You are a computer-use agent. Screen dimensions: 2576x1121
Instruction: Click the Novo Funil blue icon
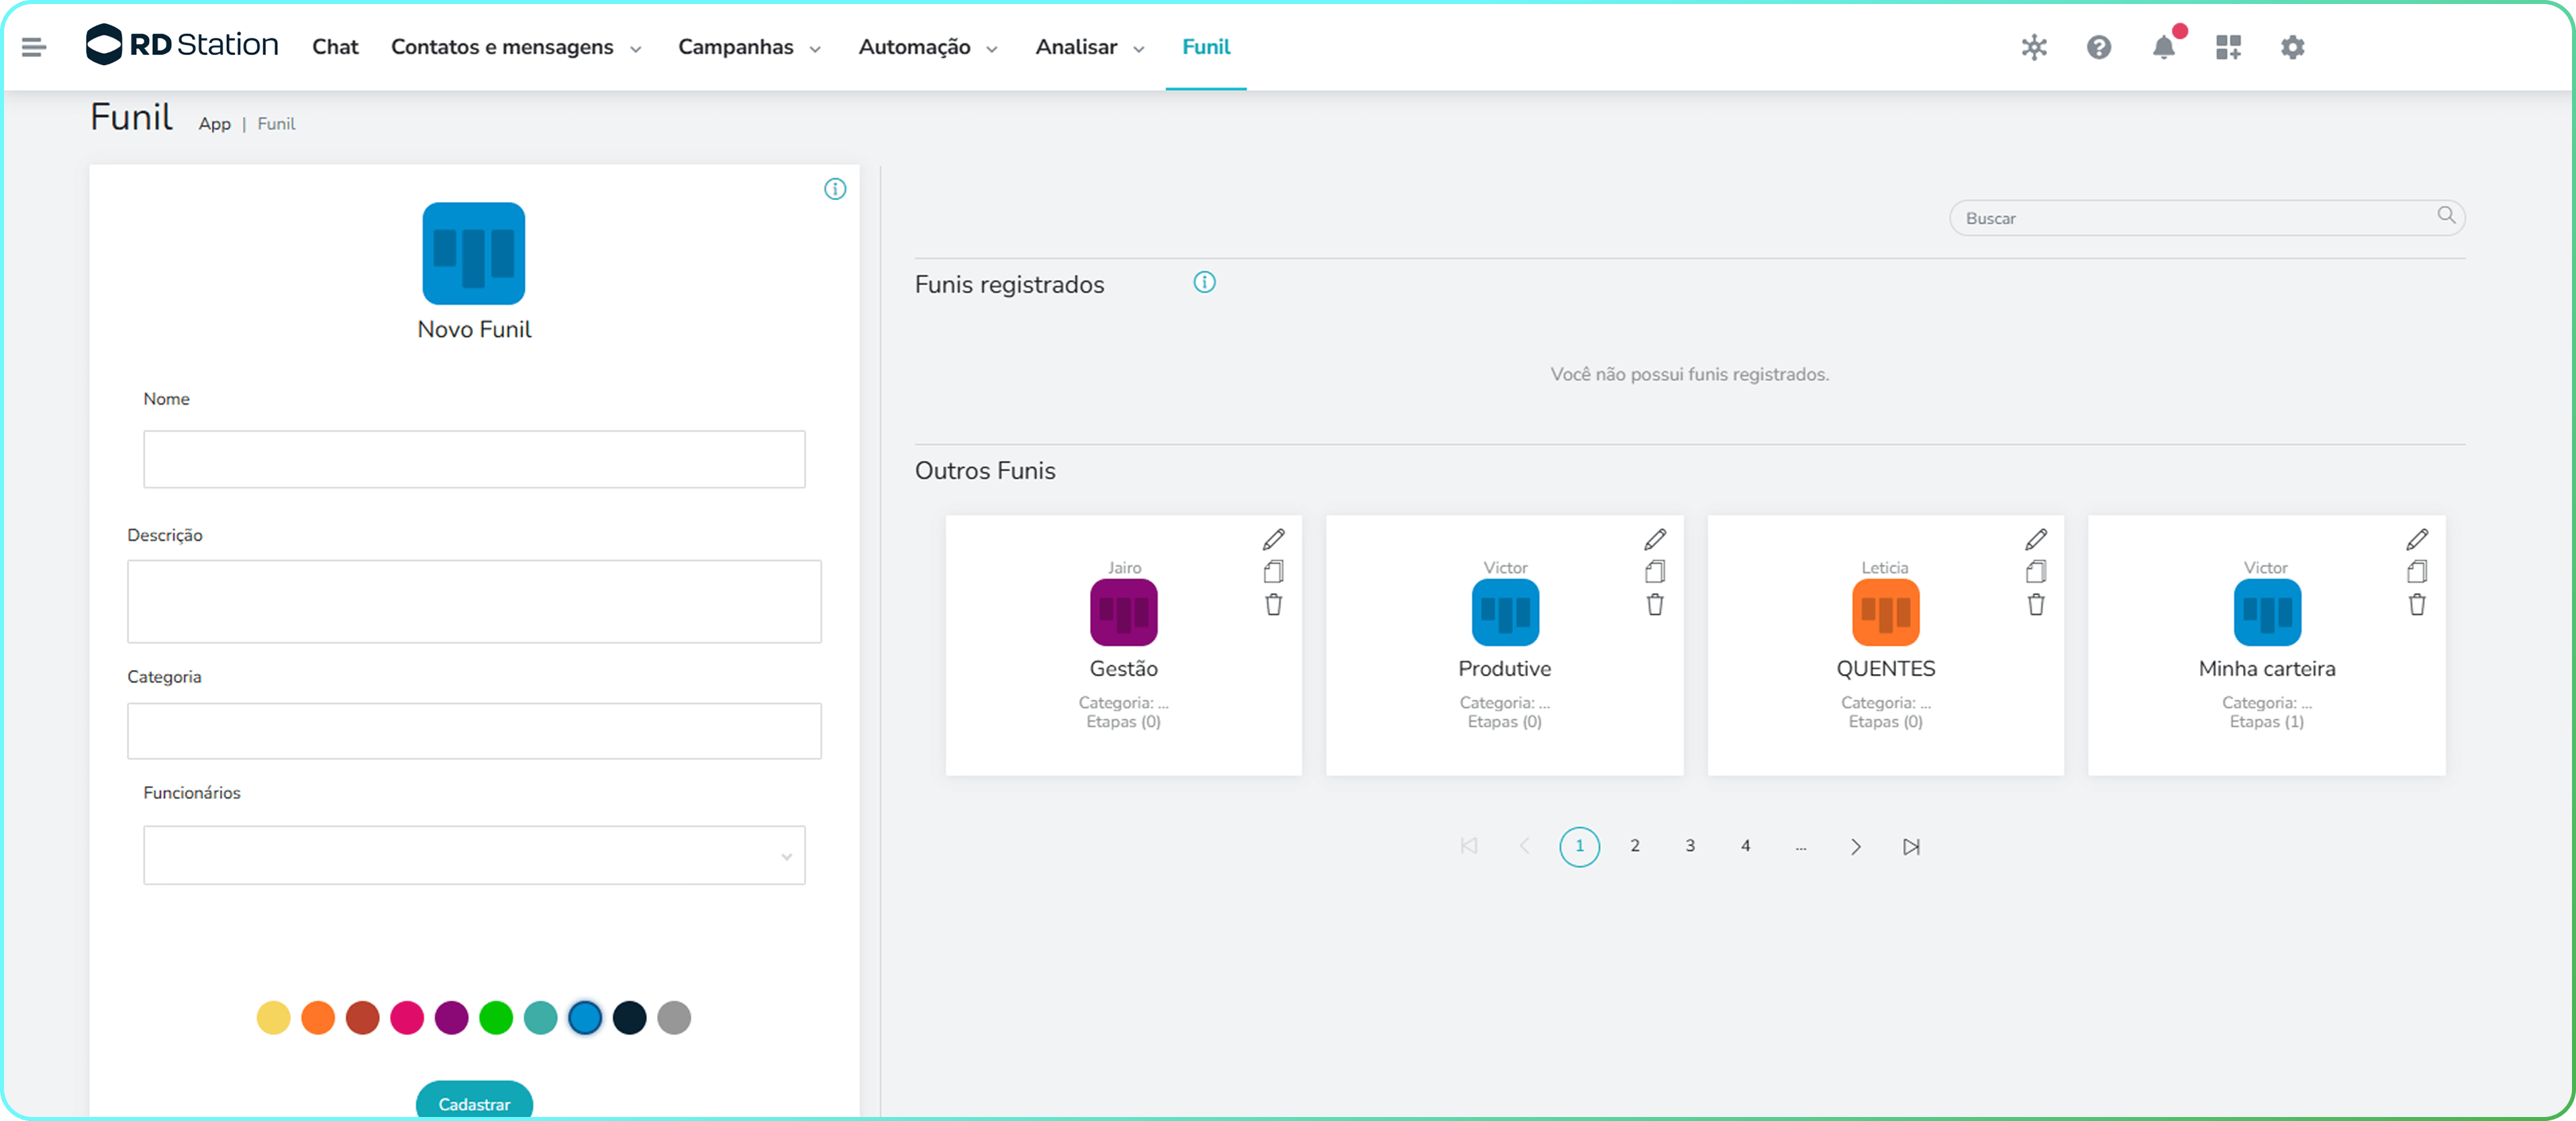pos(474,254)
